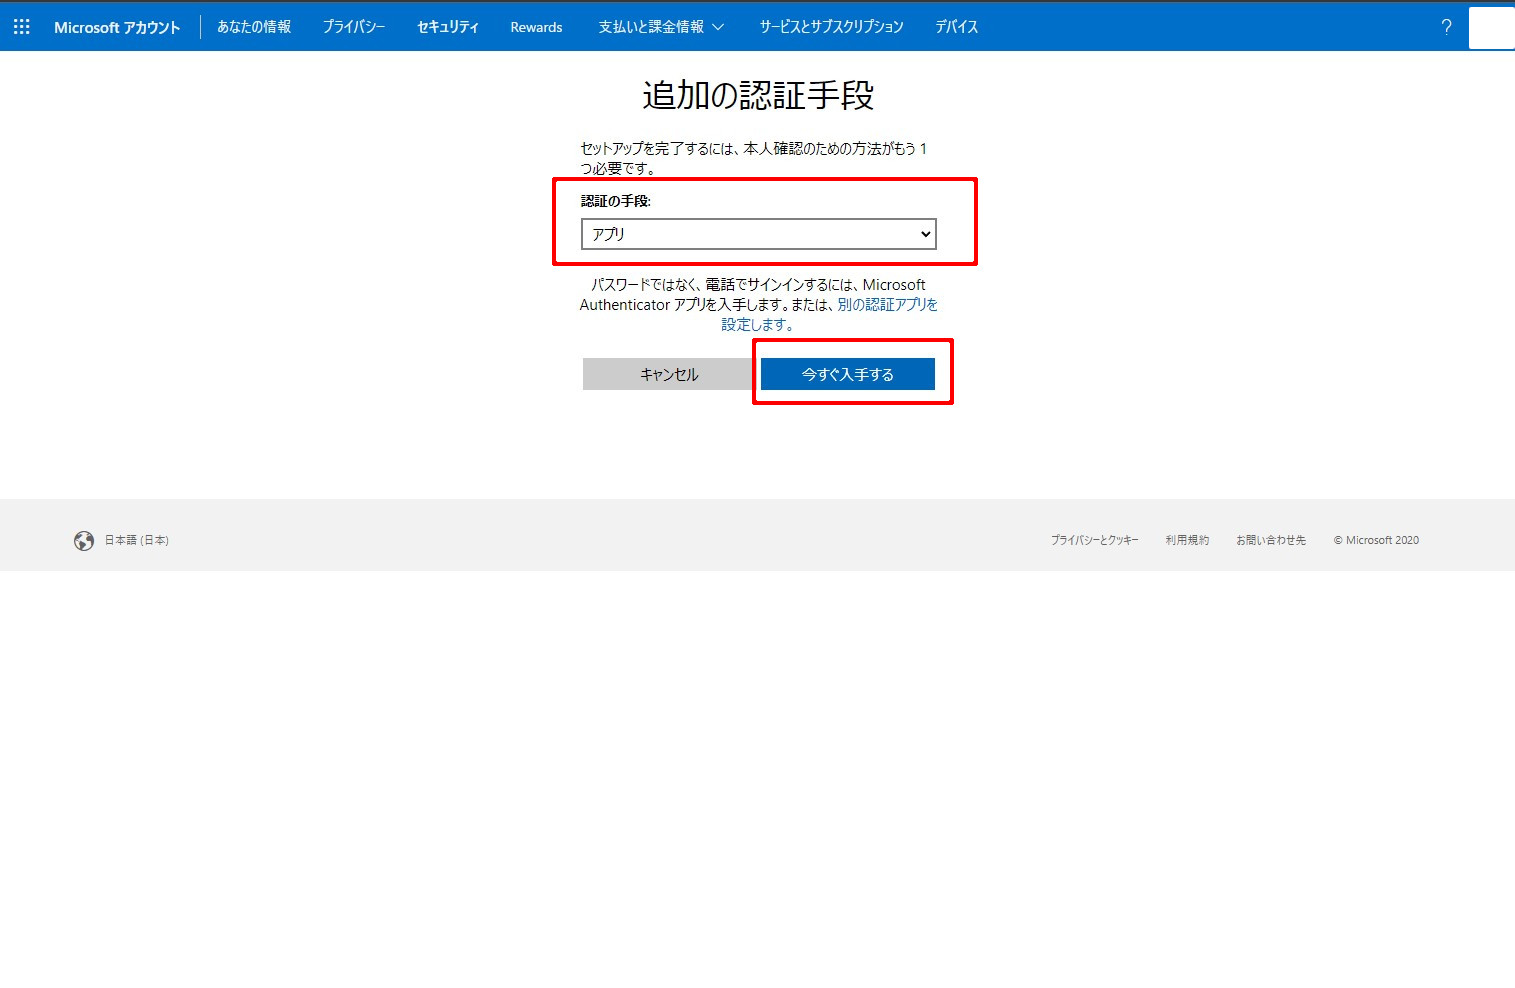The height and width of the screenshot is (988, 1515).
Task: Click the お問い合わせ先 footer link
Action: (x=1270, y=540)
